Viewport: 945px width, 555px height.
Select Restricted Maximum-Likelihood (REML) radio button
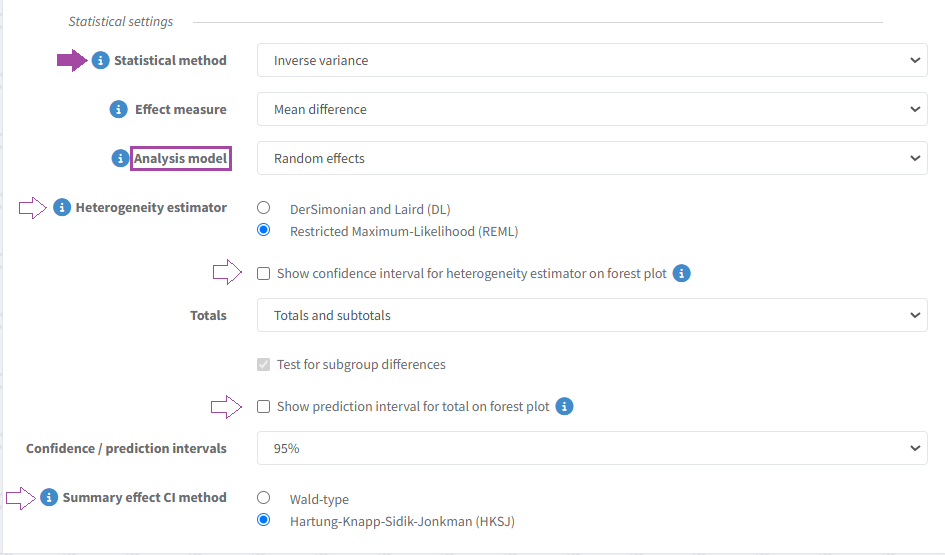pyautogui.click(x=264, y=230)
